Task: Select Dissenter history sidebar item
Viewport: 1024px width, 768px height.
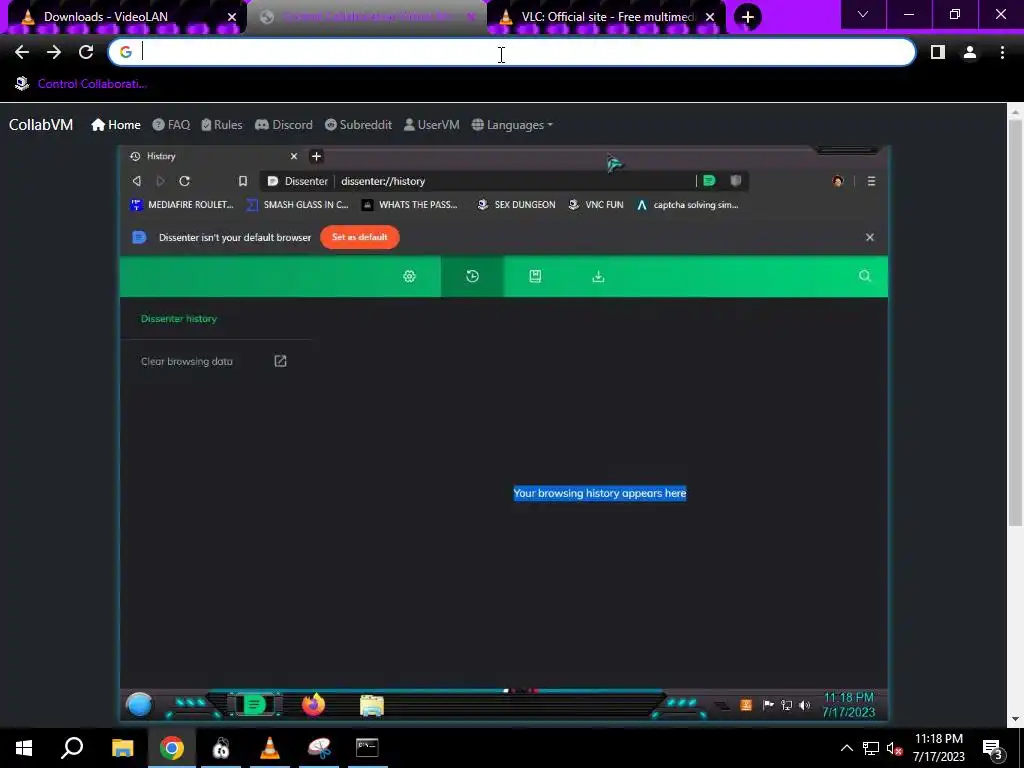Action: (x=179, y=319)
